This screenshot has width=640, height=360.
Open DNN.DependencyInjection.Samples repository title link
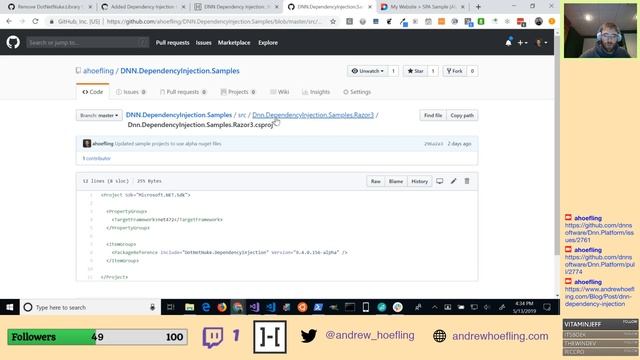[180, 71]
